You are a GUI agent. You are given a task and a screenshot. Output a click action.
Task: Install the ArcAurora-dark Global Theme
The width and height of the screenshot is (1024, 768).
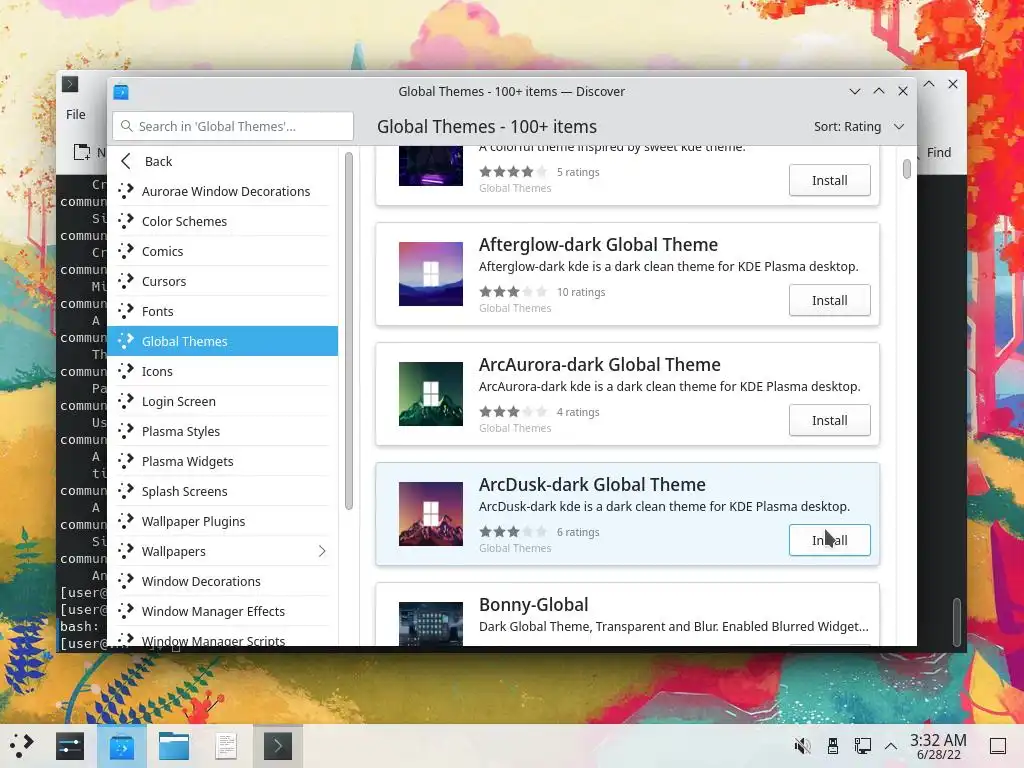(x=829, y=421)
